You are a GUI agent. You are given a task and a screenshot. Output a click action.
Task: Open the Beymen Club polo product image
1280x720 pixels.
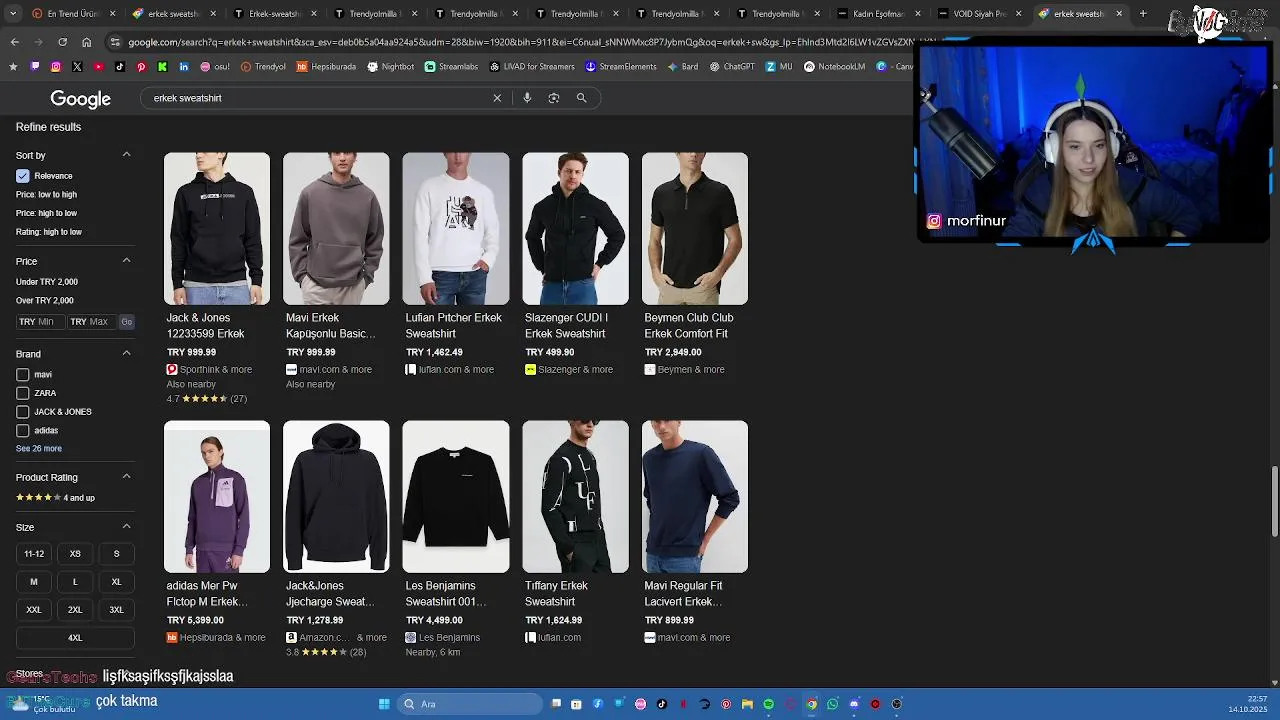pyautogui.click(x=695, y=229)
